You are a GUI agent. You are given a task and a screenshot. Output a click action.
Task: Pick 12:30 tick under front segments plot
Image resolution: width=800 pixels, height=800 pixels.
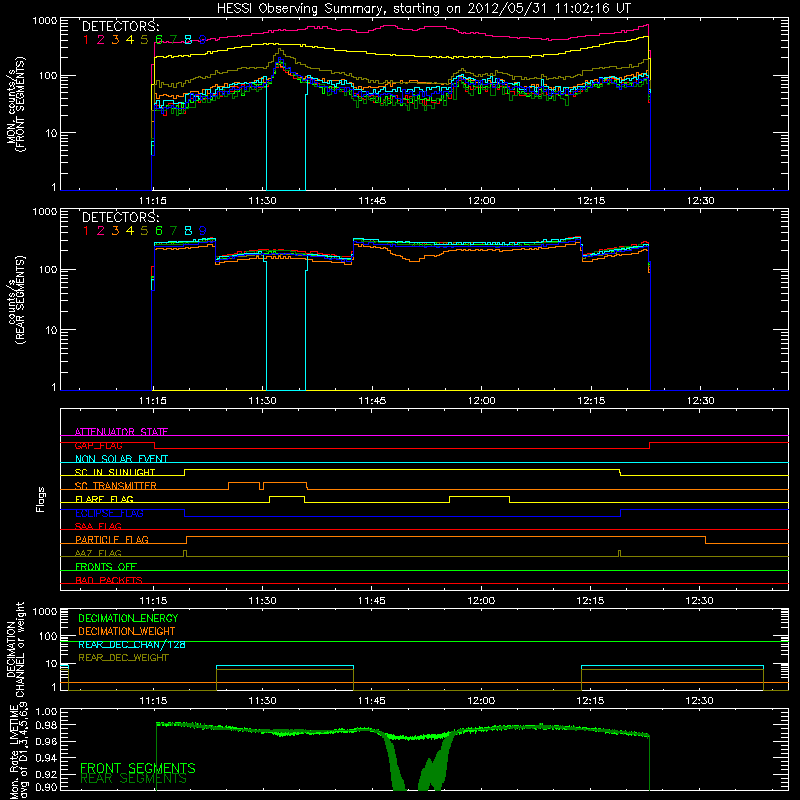700,201
